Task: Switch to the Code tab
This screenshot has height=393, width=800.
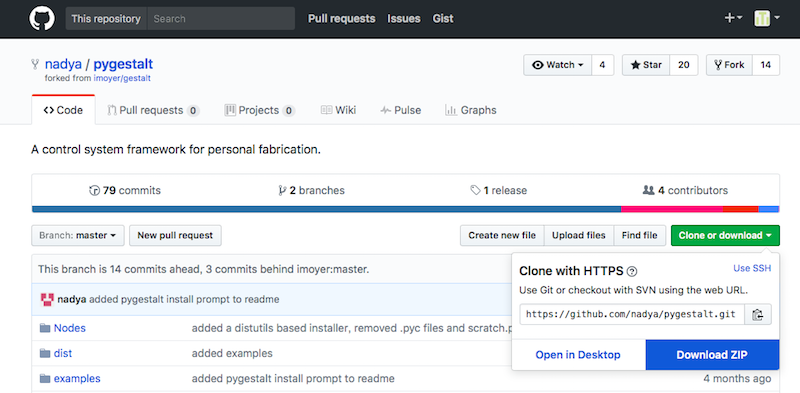Action: pyautogui.click(x=63, y=110)
